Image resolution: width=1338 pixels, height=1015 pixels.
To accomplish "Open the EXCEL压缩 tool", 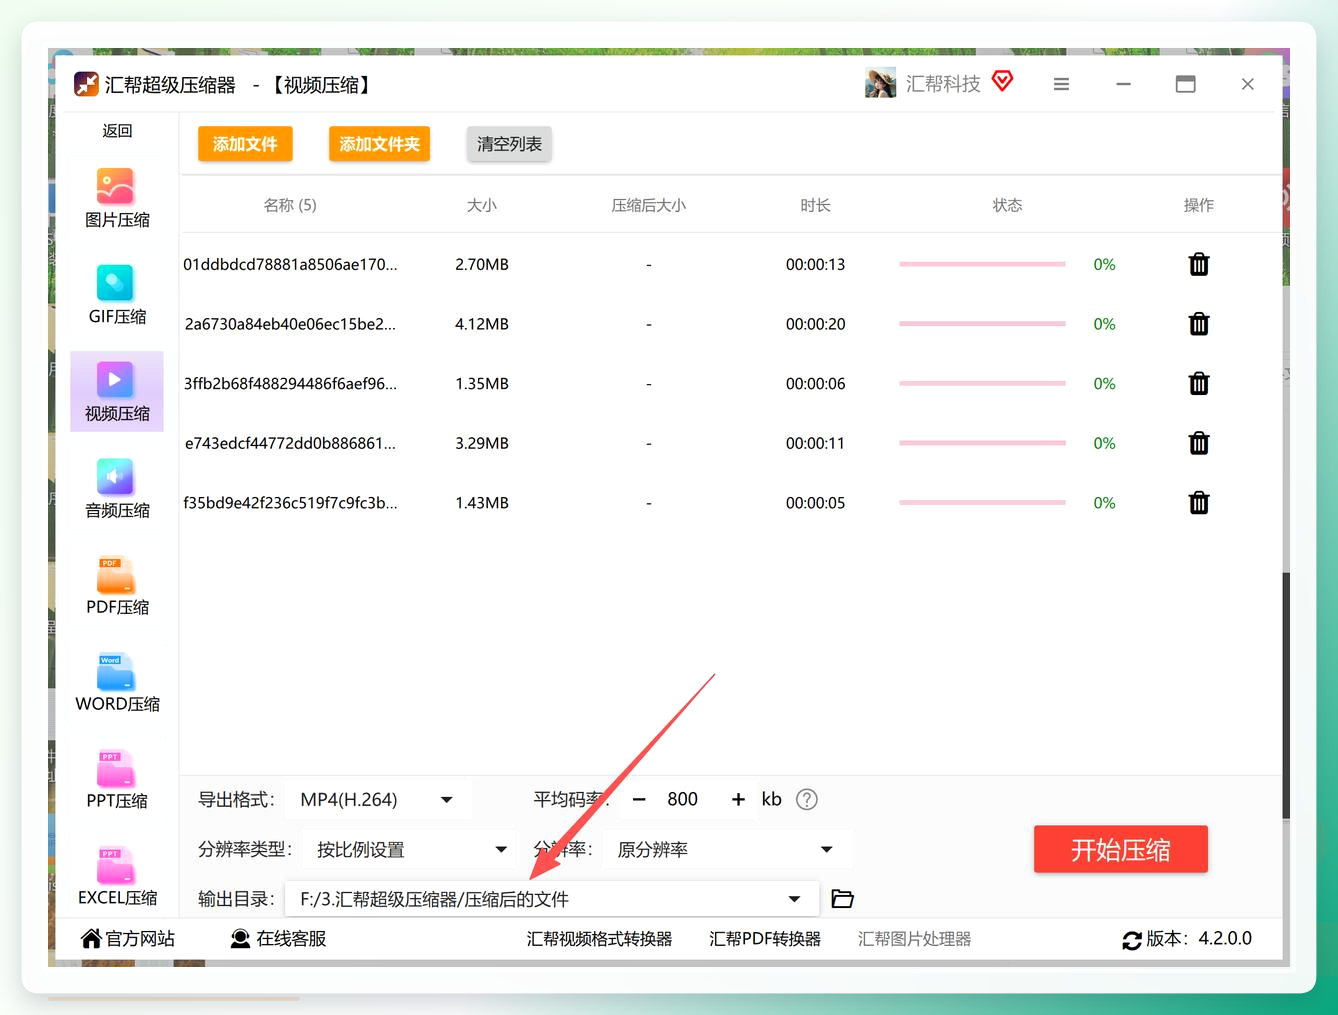I will click(117, 876).
